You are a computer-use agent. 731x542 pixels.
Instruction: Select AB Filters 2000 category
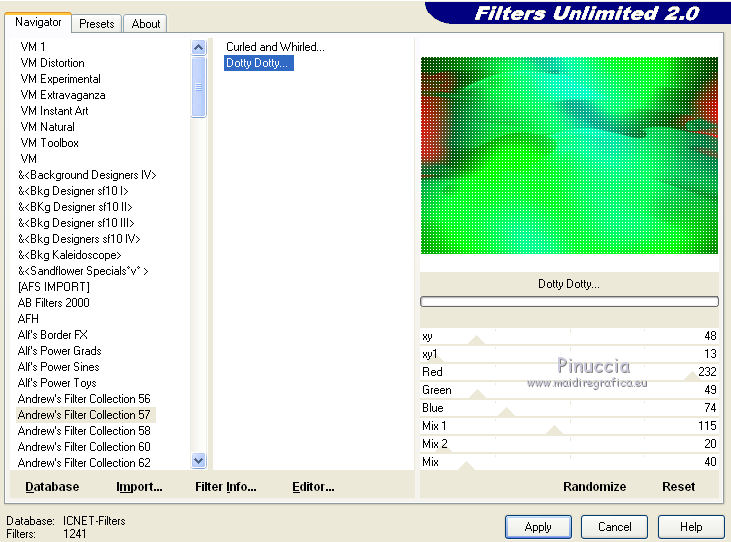pyautogui.click(x=54, y=302)
